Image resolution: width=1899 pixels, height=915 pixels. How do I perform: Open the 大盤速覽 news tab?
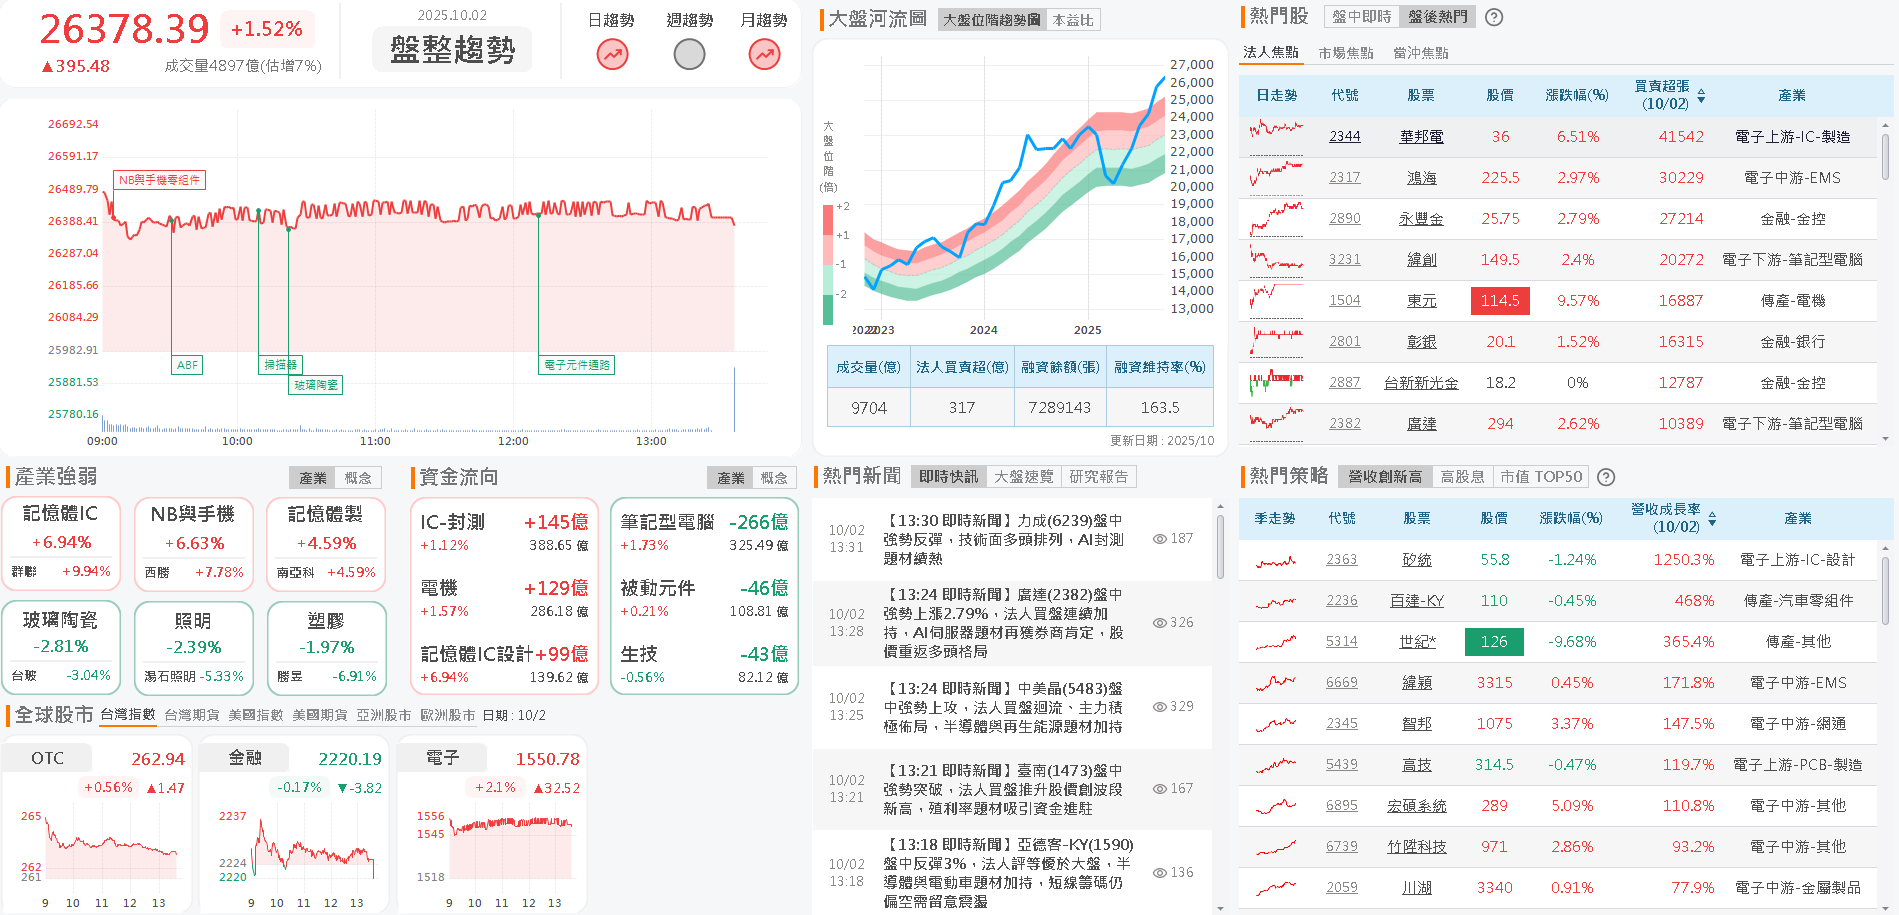pos(1024,477)
